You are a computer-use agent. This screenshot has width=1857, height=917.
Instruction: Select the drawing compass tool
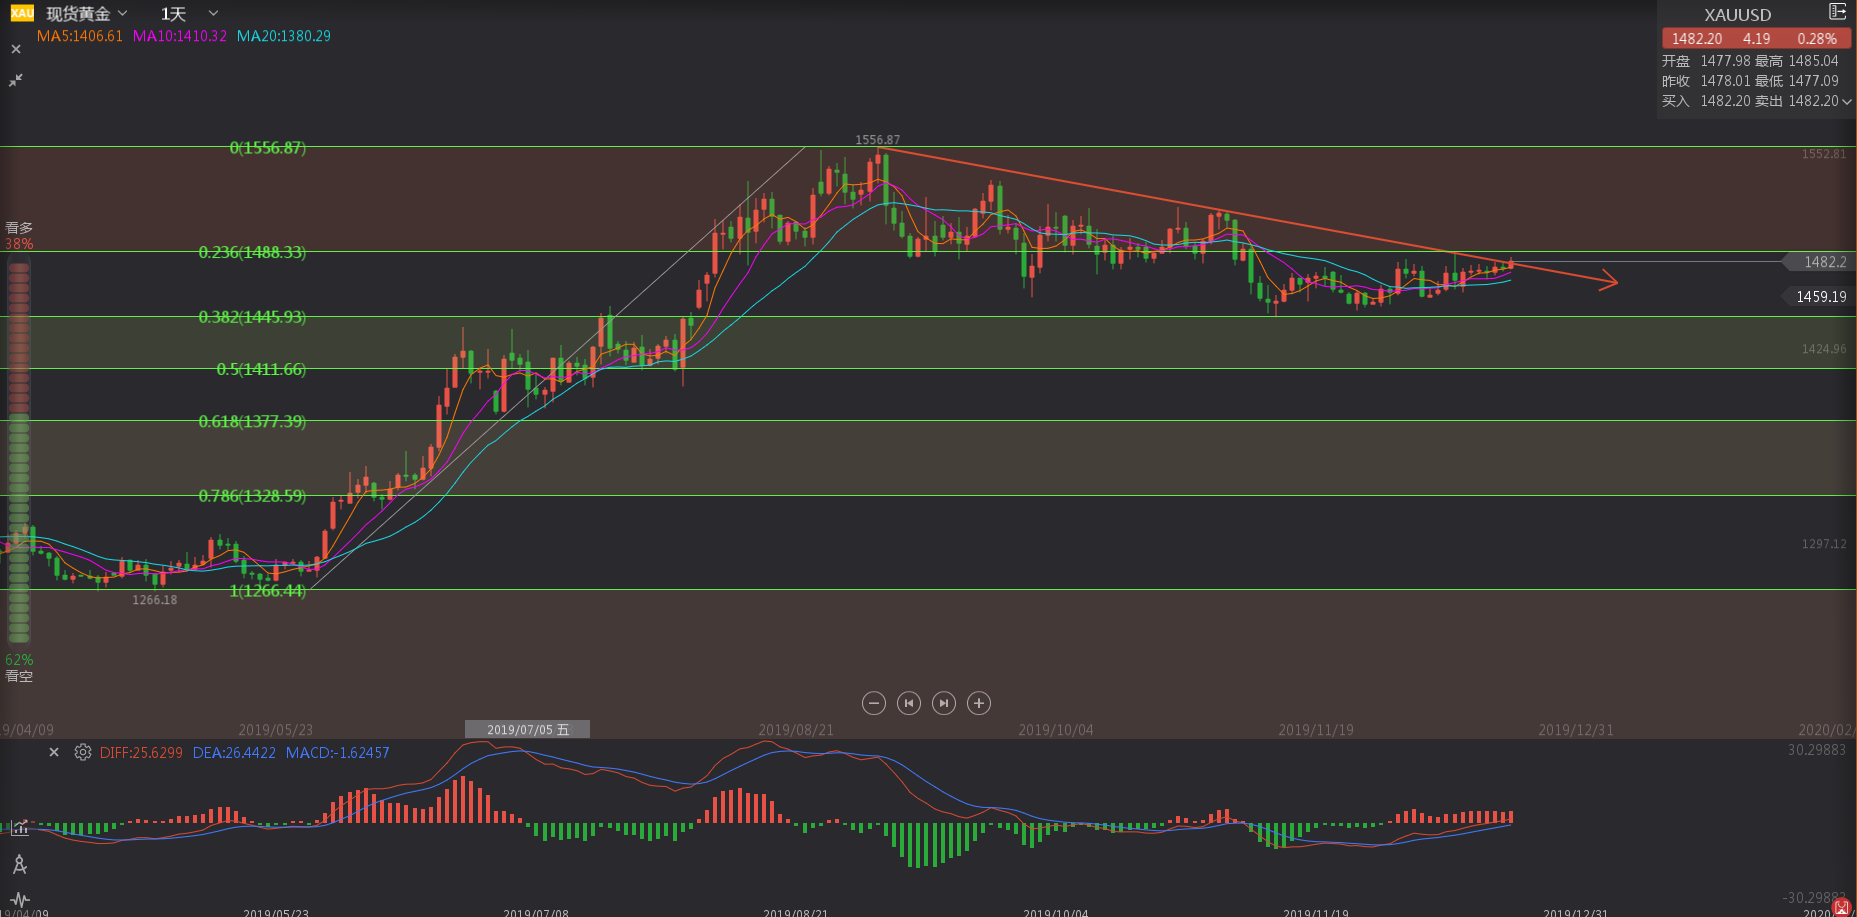coord(19,864)
